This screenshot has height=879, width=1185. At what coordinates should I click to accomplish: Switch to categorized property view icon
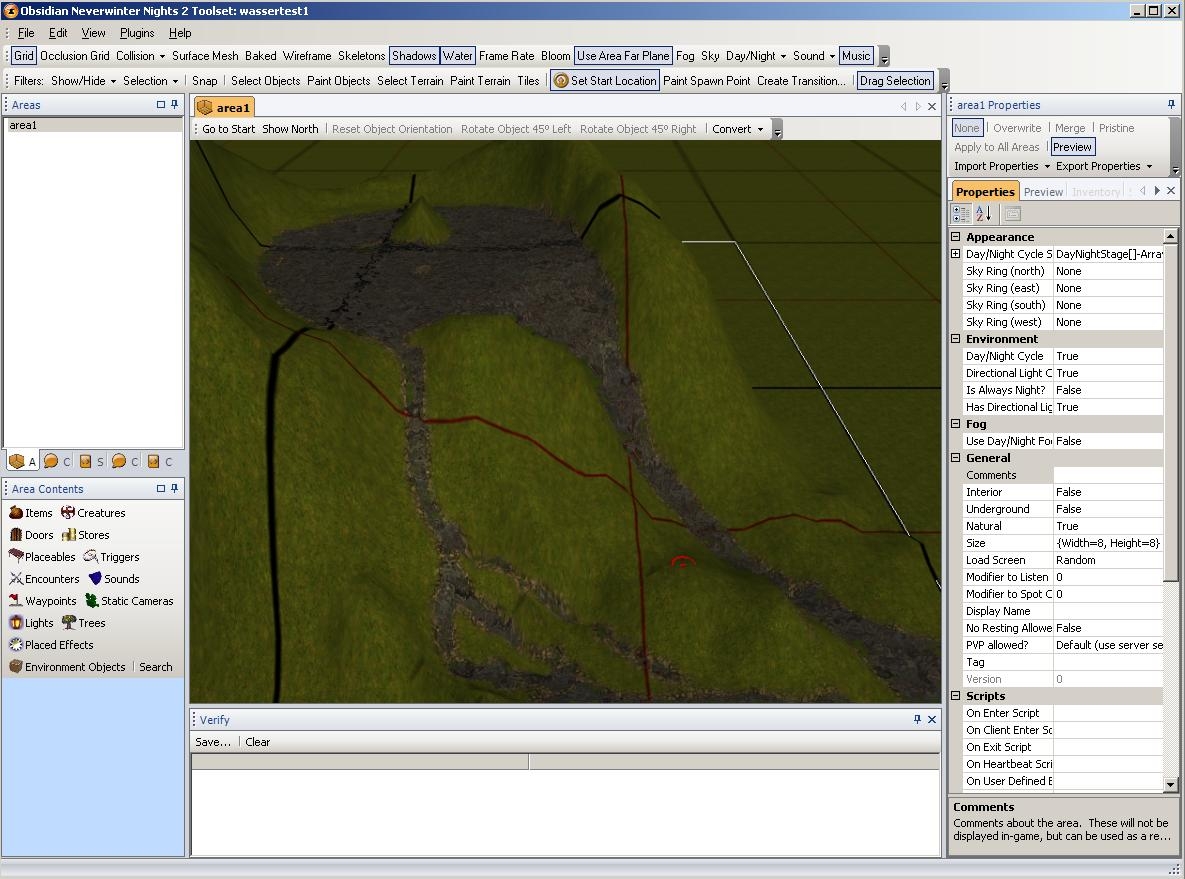[961, 214]
